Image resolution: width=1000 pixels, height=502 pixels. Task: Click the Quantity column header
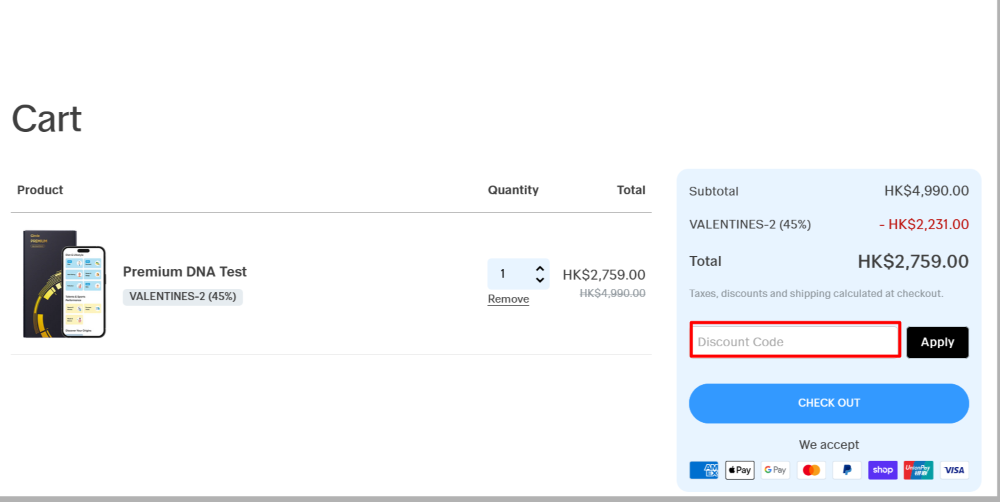click(513, 190)
